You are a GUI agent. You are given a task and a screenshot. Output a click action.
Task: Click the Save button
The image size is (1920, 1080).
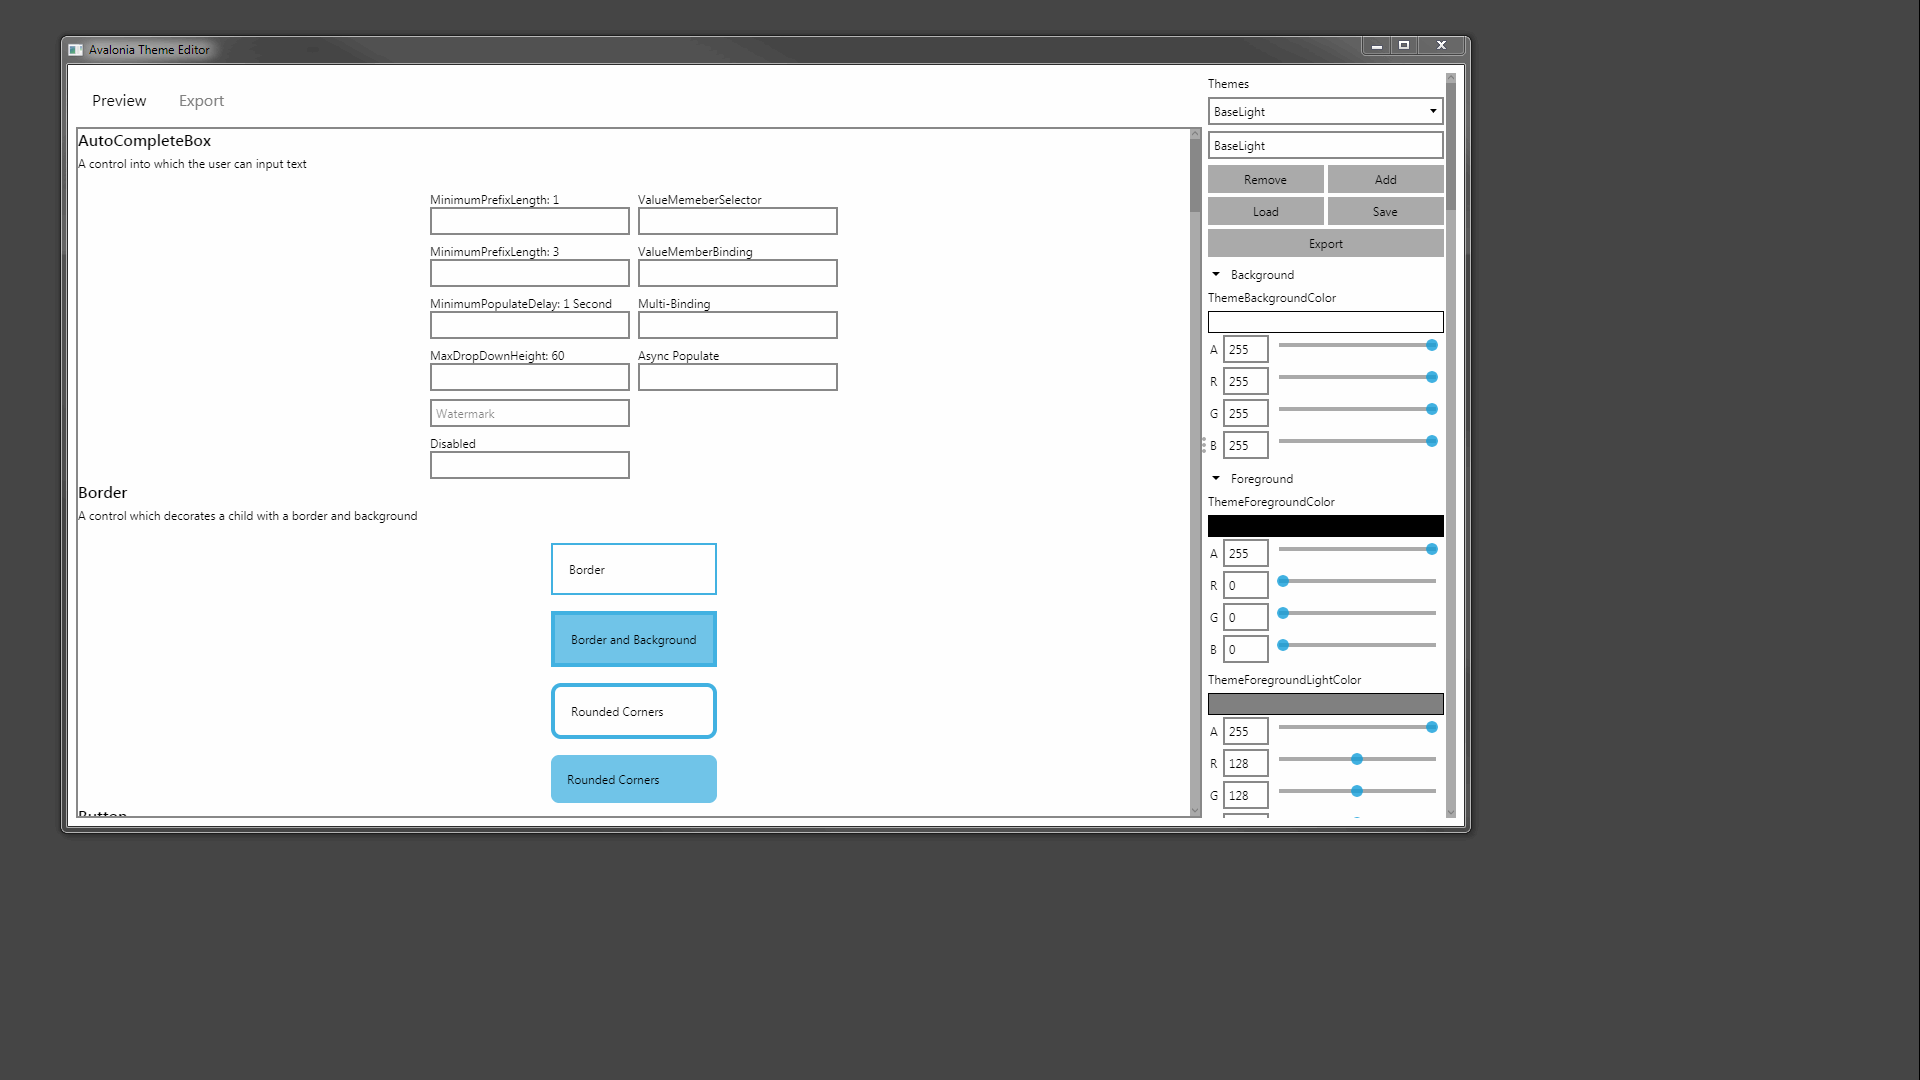[1385, 212]
